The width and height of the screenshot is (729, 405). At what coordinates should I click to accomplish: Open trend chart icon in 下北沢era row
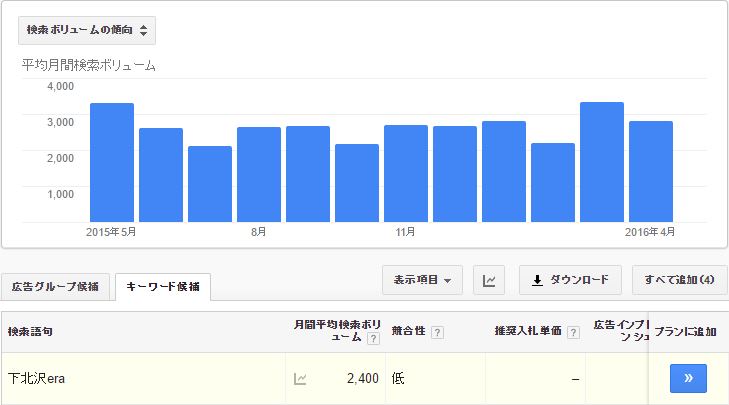point(300,379)
